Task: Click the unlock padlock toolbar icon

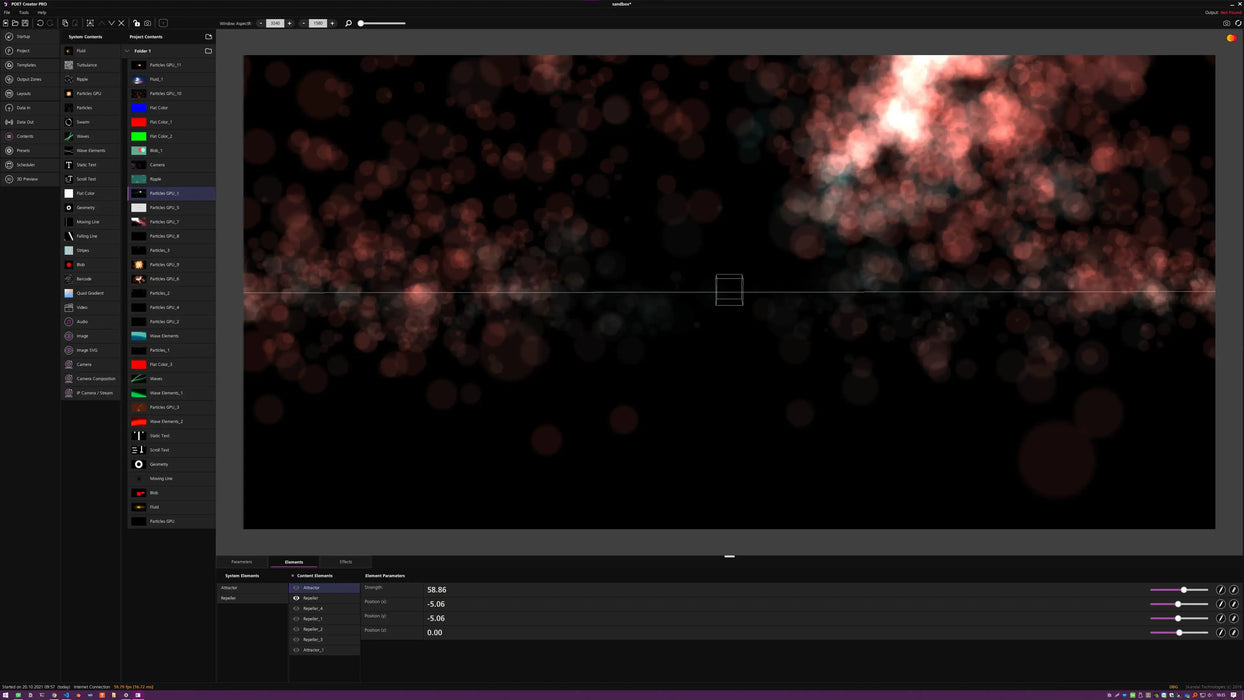Action: [x=136, y=23]
